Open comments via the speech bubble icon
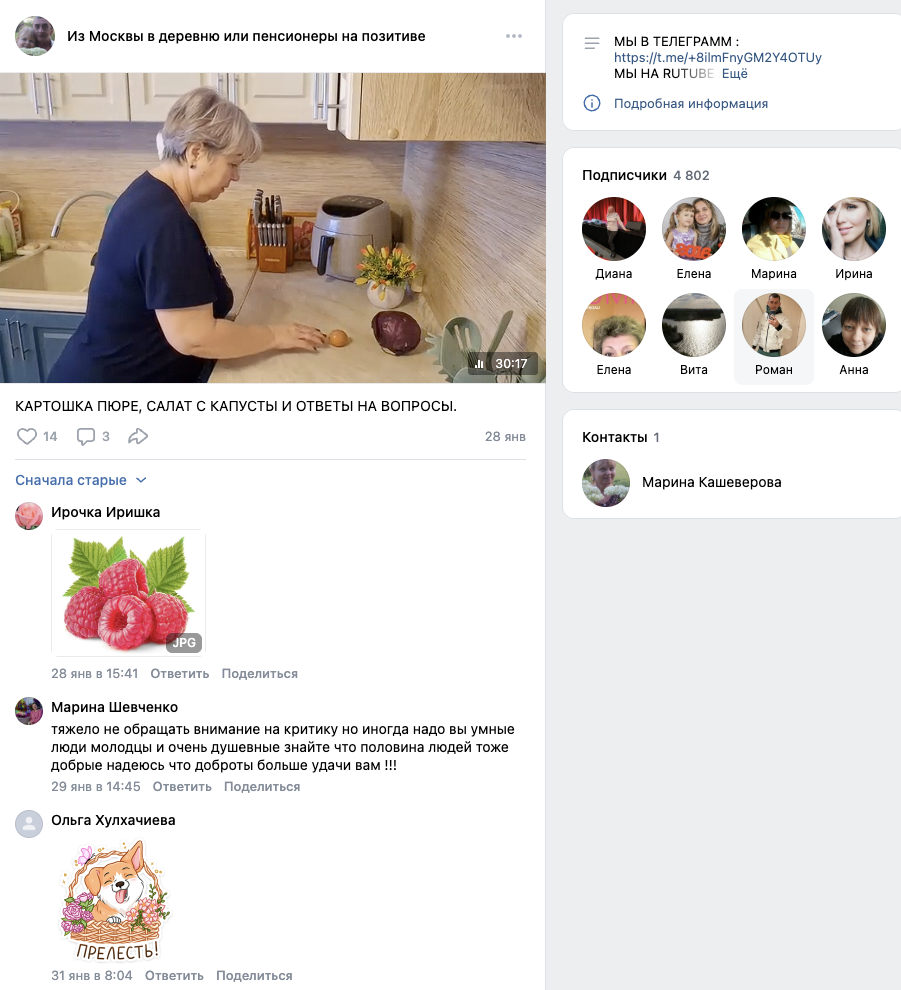 tap(85, 436)
